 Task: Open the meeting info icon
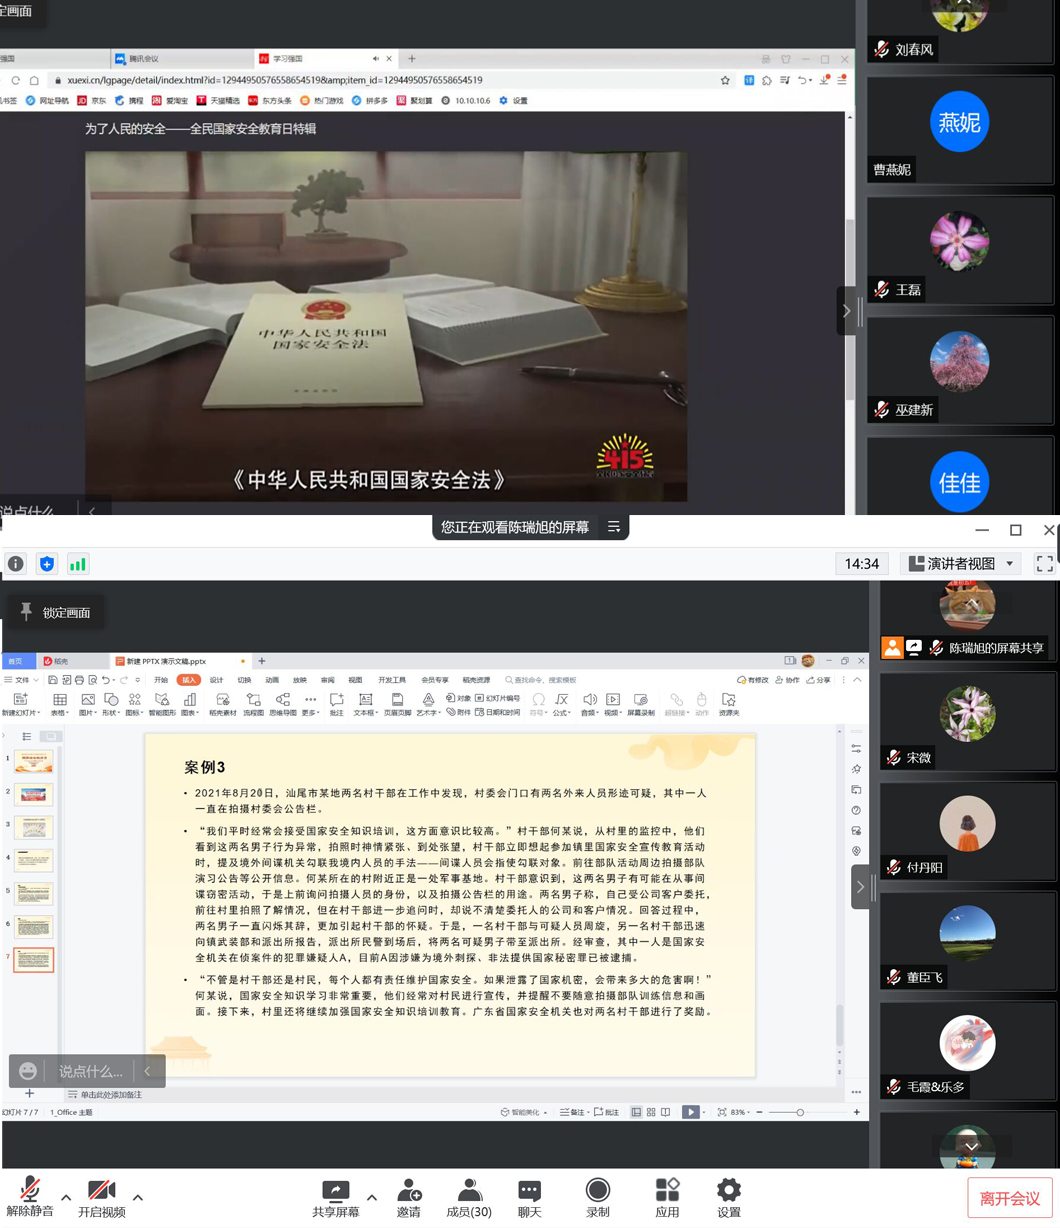tap(16, 564)
